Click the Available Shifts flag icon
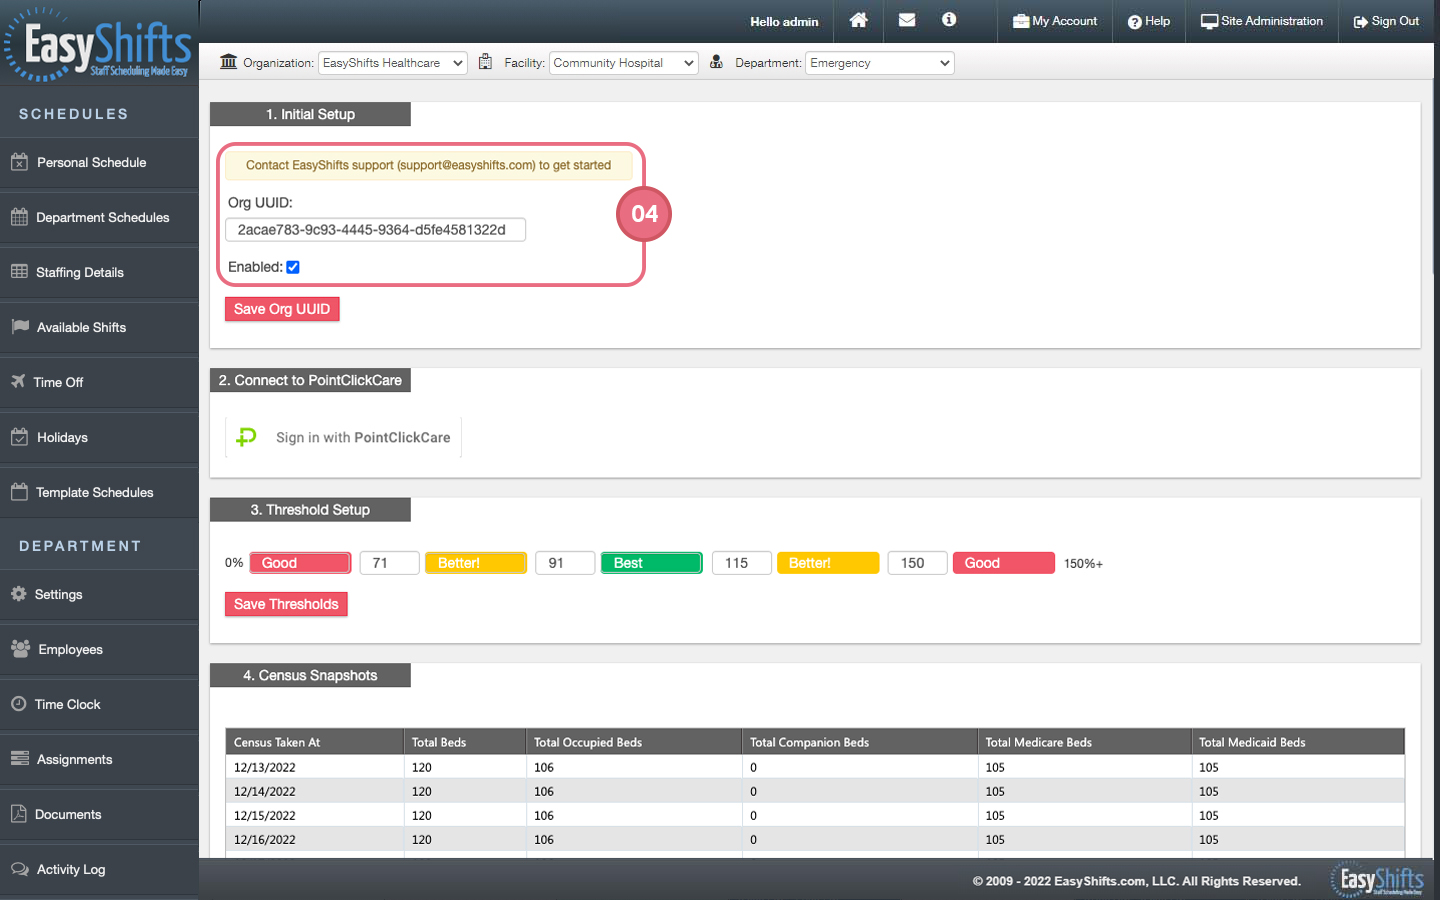The image size is (1440, 900). coord(20,327)
